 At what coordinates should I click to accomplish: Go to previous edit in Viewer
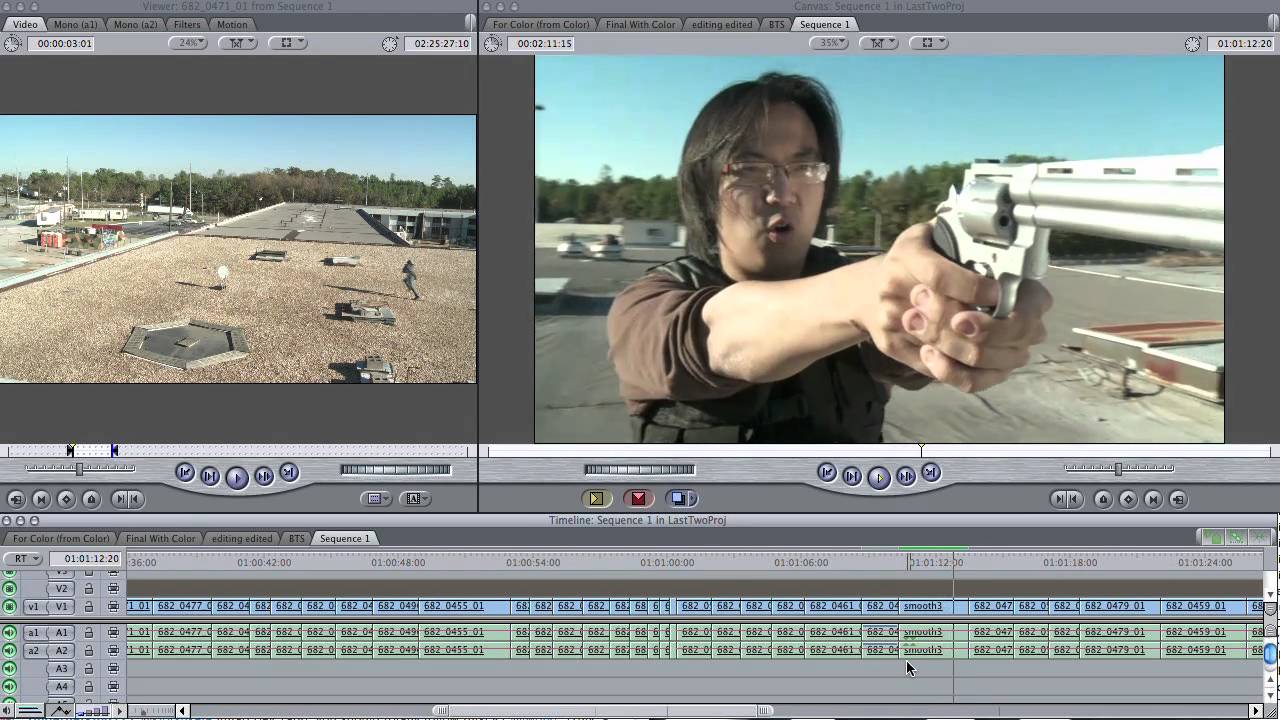184,473
